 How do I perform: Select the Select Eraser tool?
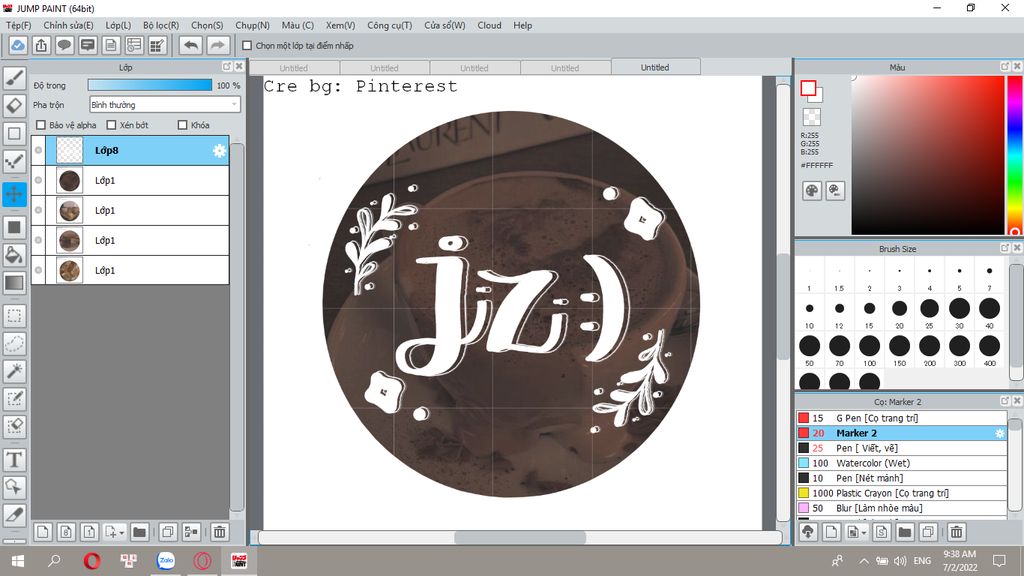pos(14,426)
